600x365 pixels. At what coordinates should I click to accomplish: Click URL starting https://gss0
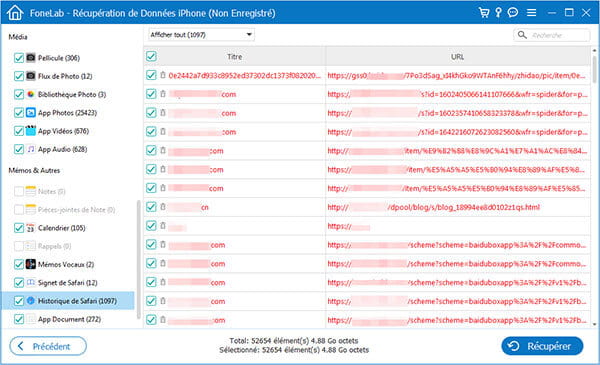(x=456, y=75)
